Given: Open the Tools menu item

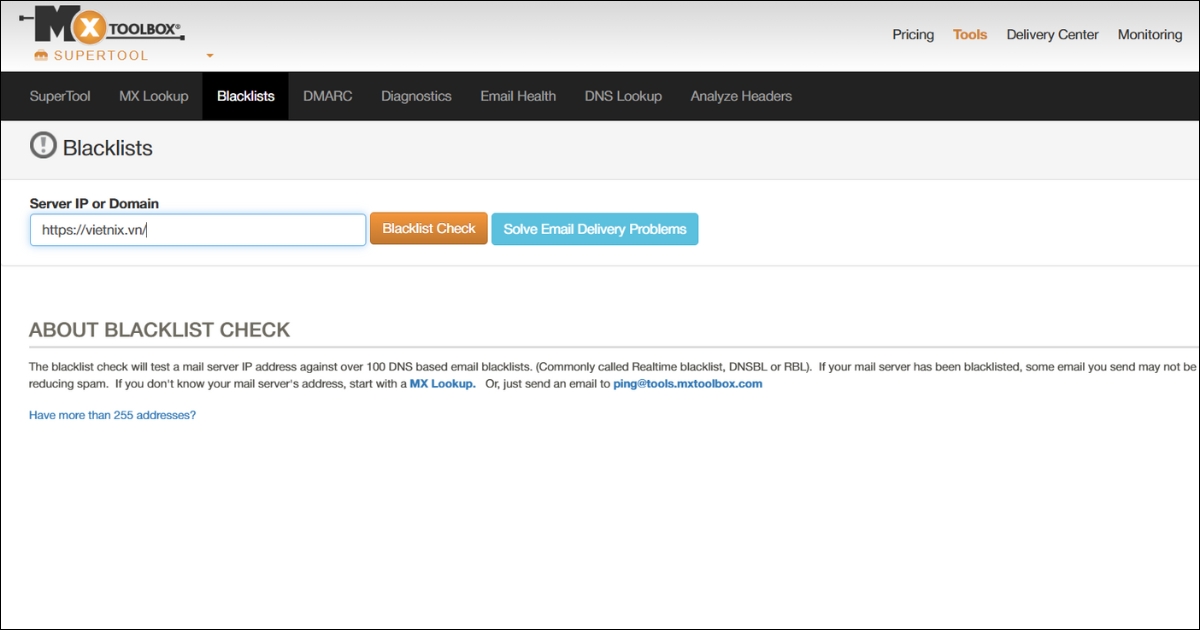Looking at the screenshot, I should (969, 34).
